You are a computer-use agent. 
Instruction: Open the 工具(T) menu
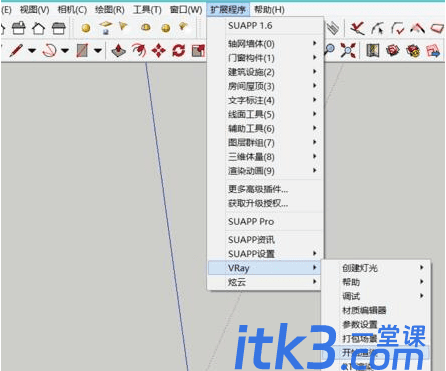coord(147,10)
